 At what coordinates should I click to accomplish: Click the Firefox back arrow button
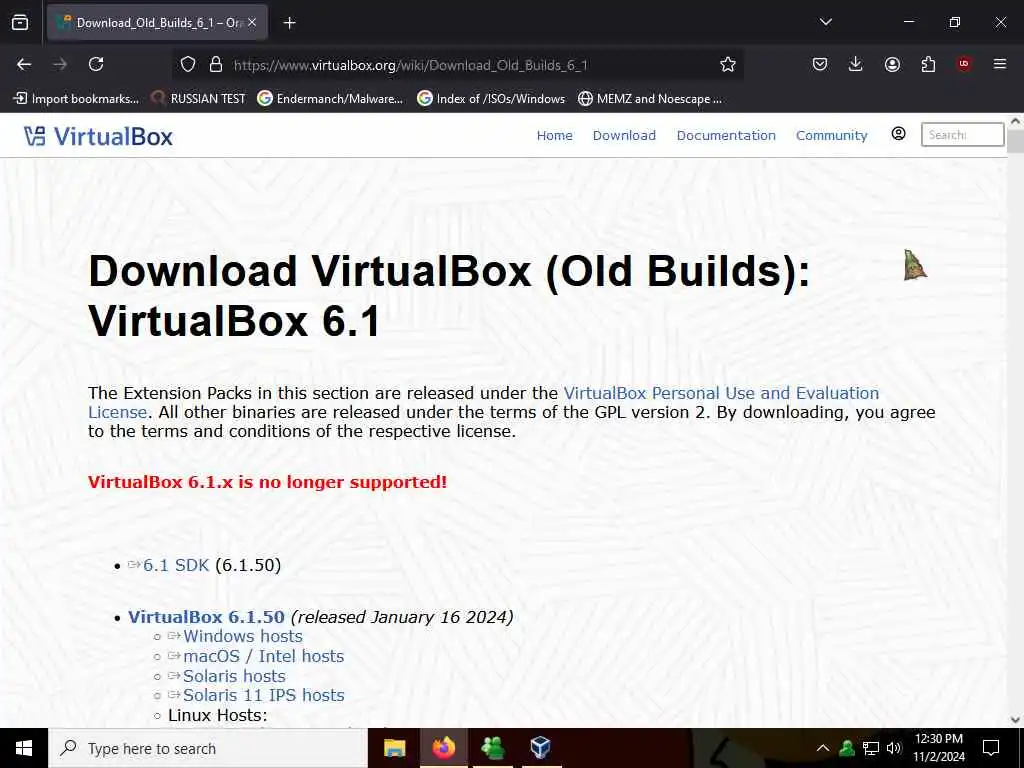click(x=24, y=64)
